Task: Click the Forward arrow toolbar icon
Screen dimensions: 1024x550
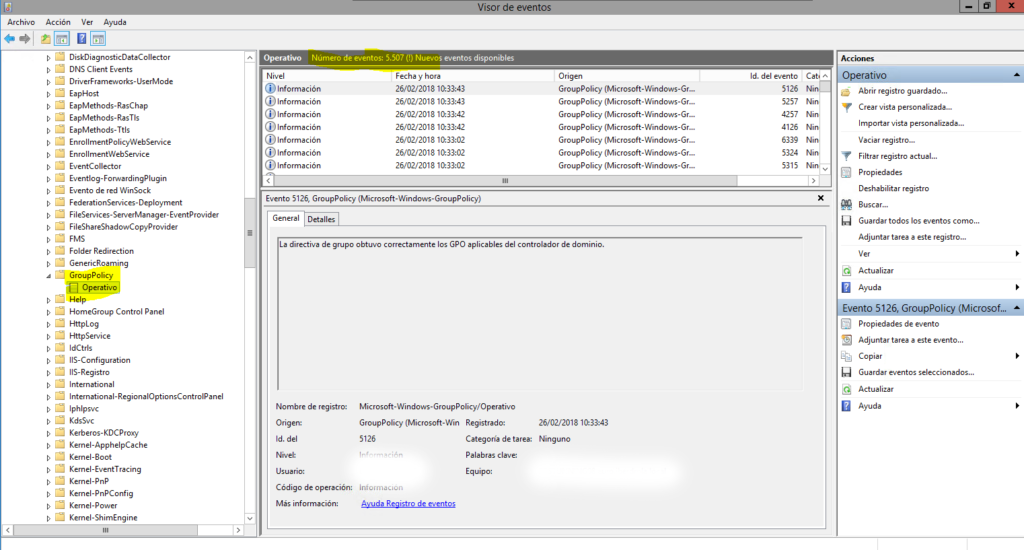Action: [x=25, y=39]
